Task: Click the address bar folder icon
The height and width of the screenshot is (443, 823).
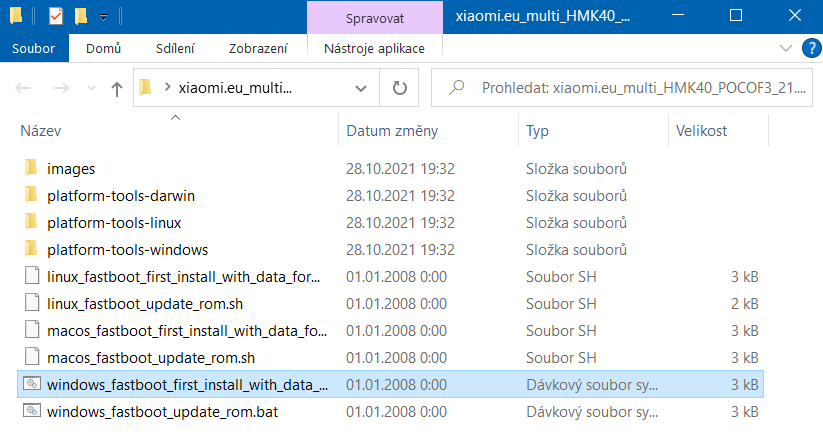Action: [145, 87]
